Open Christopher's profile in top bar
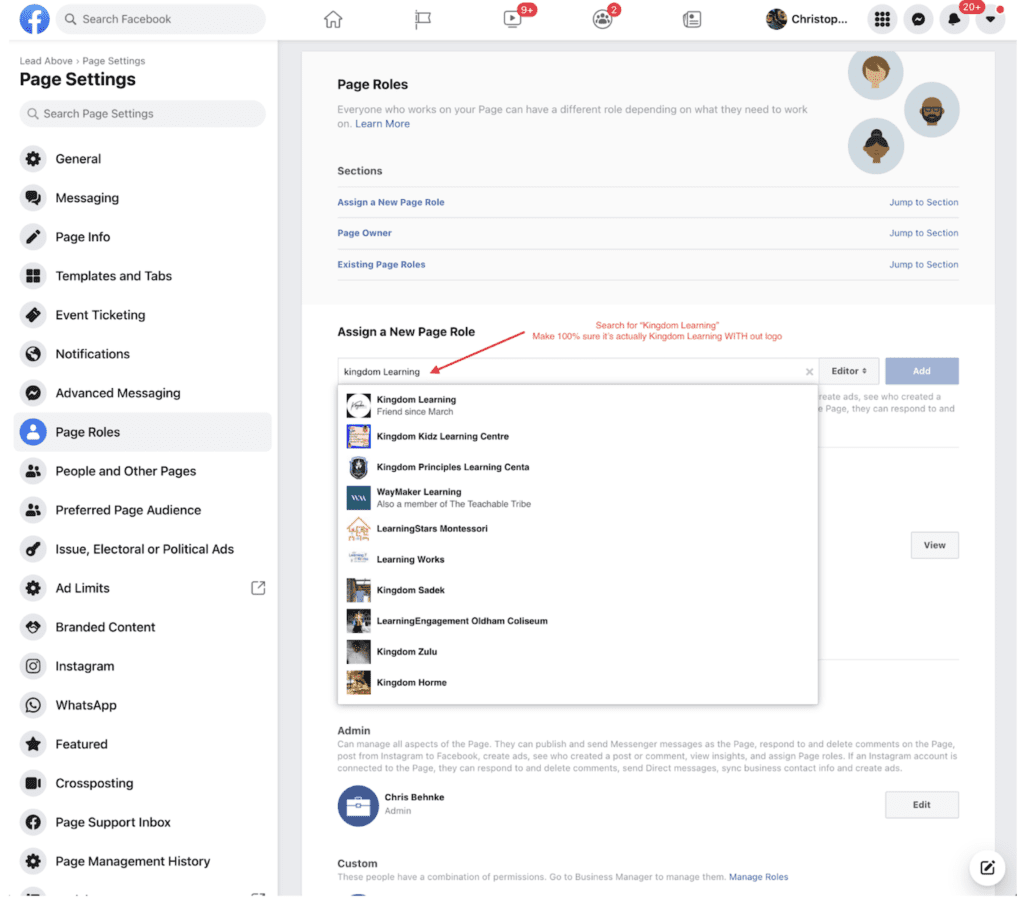 (x=807, y=20)
